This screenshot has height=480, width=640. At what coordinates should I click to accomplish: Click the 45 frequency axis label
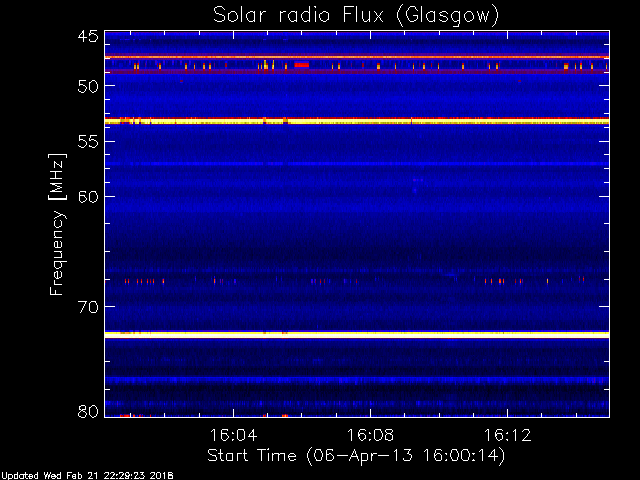point(88,36)
